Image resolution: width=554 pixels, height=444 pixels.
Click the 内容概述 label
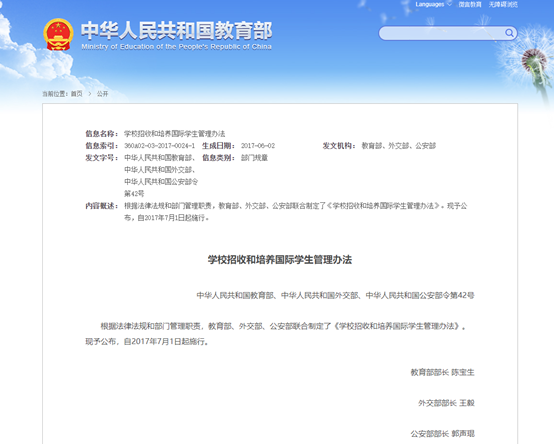(x=101, y=206)
